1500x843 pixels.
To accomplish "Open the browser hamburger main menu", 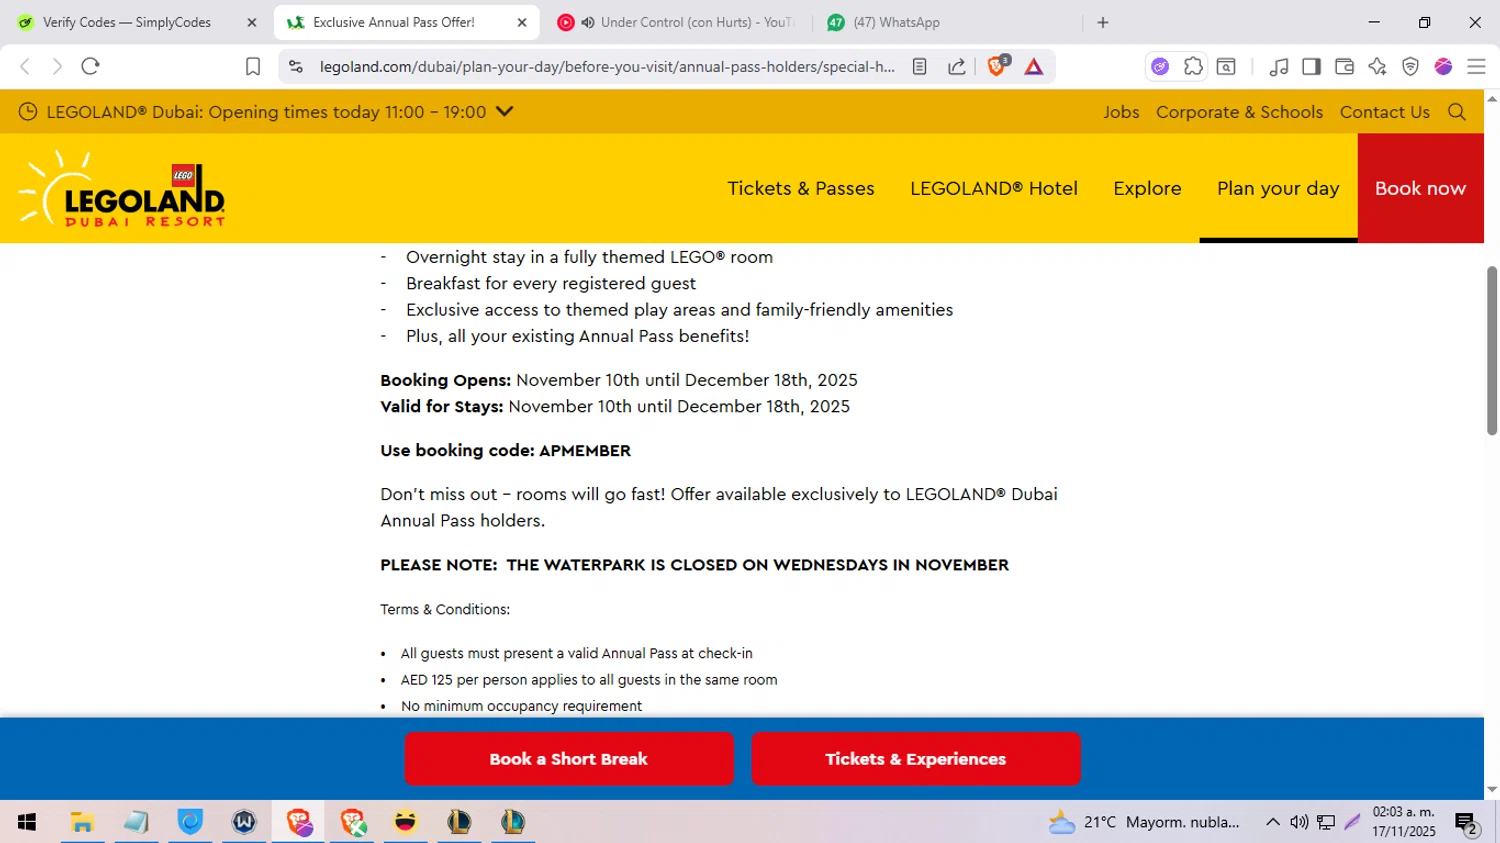I will [1476, 67].
